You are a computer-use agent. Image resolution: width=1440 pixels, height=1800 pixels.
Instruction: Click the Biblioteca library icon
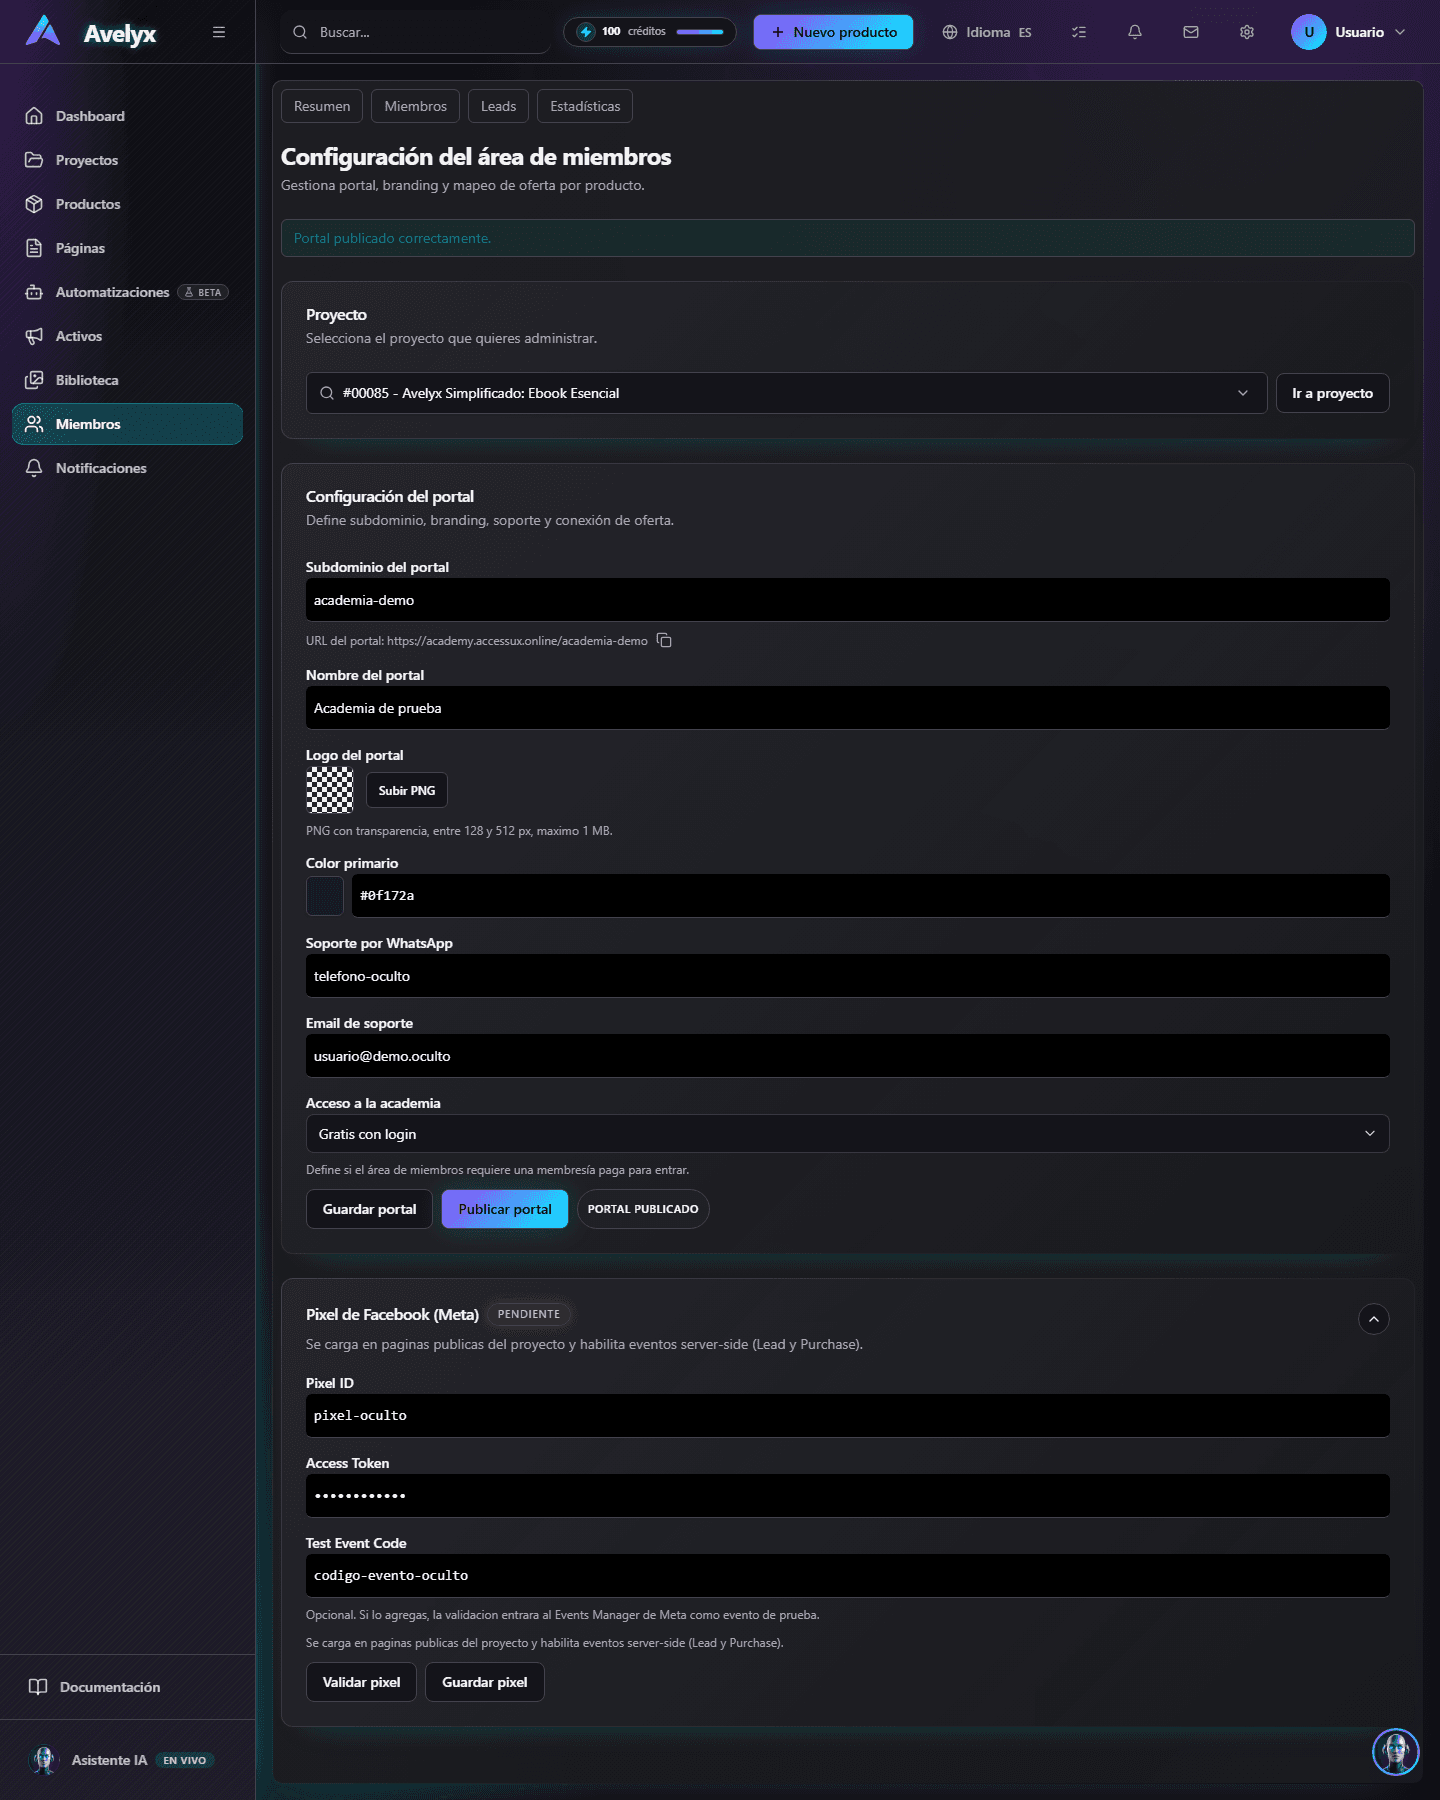pyautogui.click(x=34, y=380)
